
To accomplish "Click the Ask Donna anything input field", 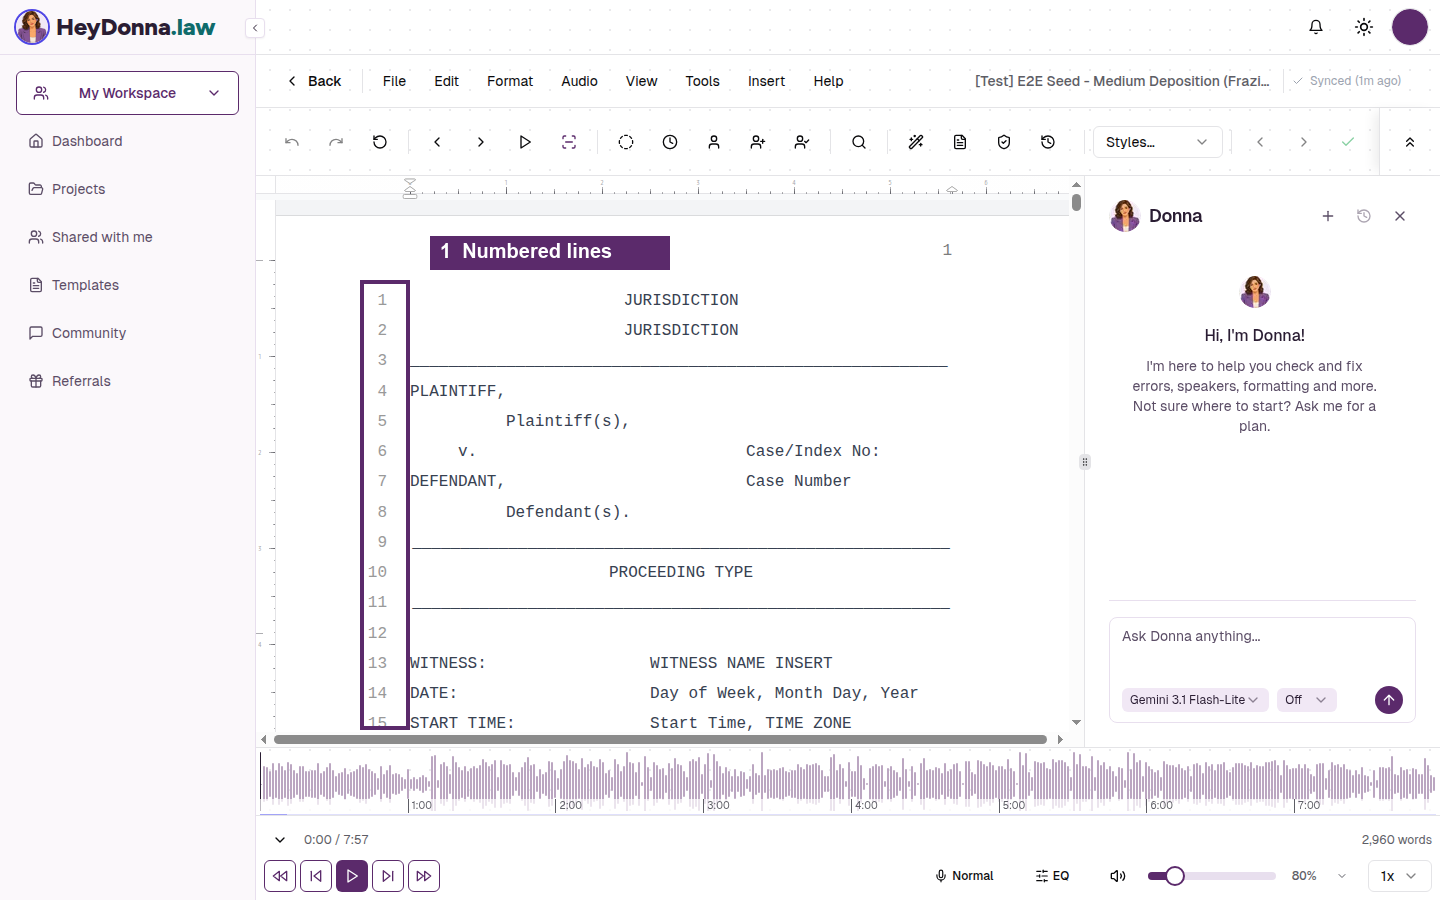I will (1262, 647).
